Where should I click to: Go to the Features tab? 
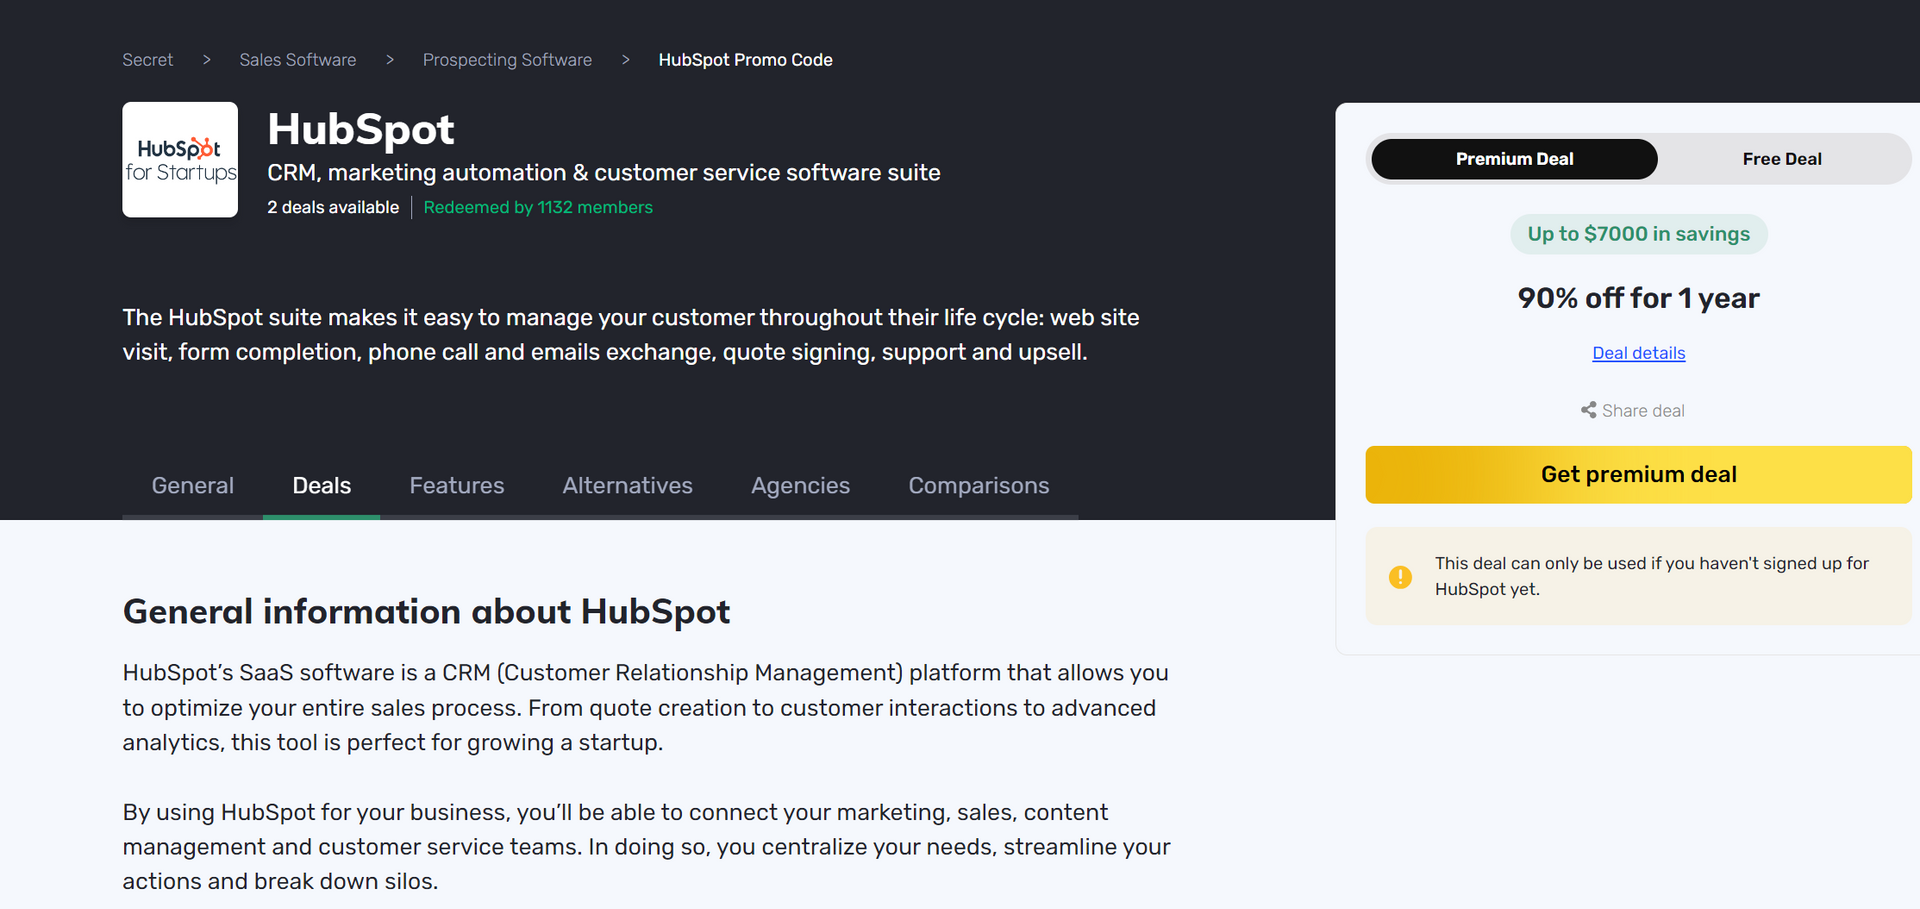click(x=457, y=486)
